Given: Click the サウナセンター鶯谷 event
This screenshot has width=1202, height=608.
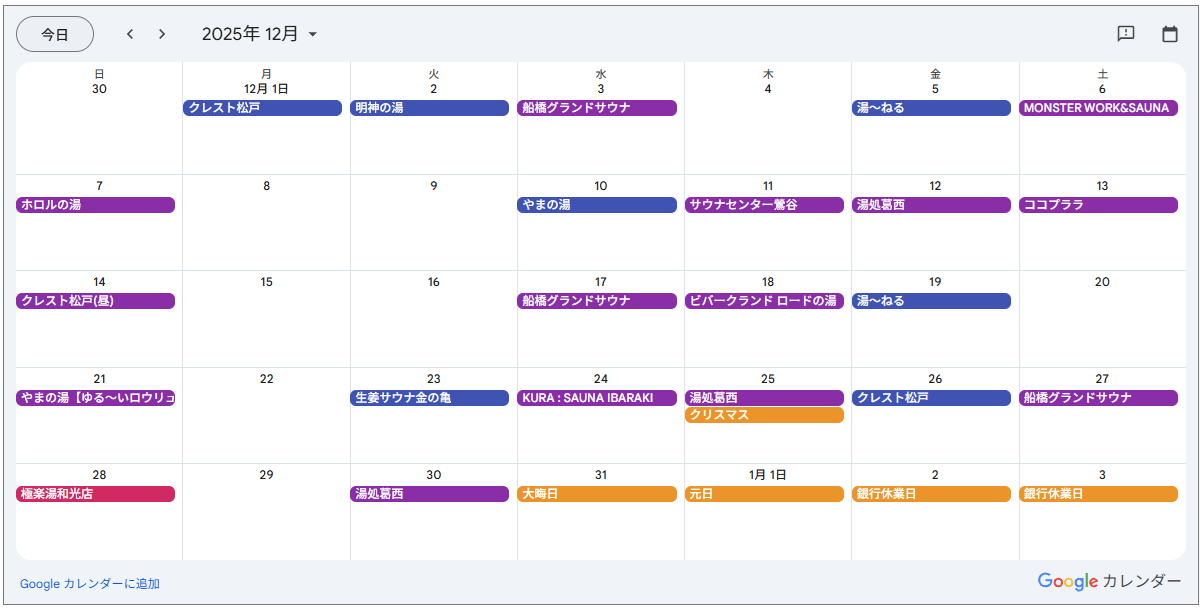Looking at the screenshot, I should [764, 205].
